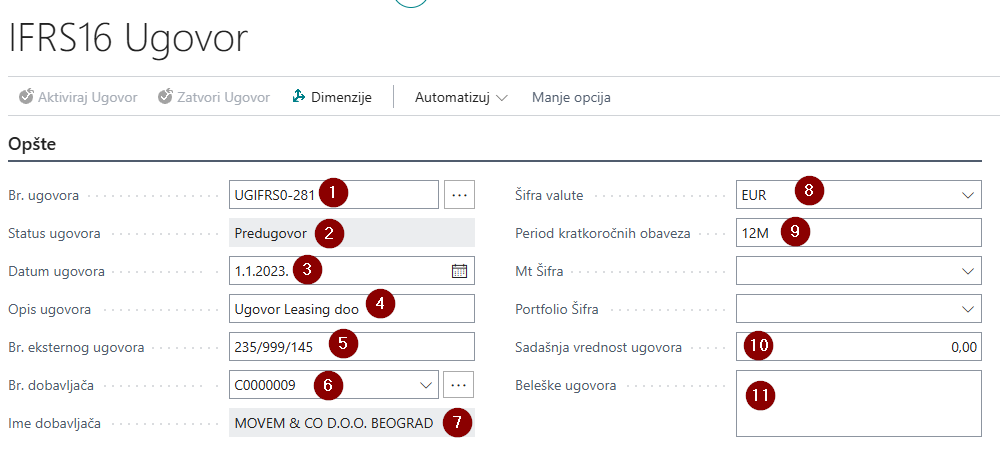The width and height of the screenshot is (1000, 468).
Task: Collapse the Opšte section header
Action: (x=32, y=144)
